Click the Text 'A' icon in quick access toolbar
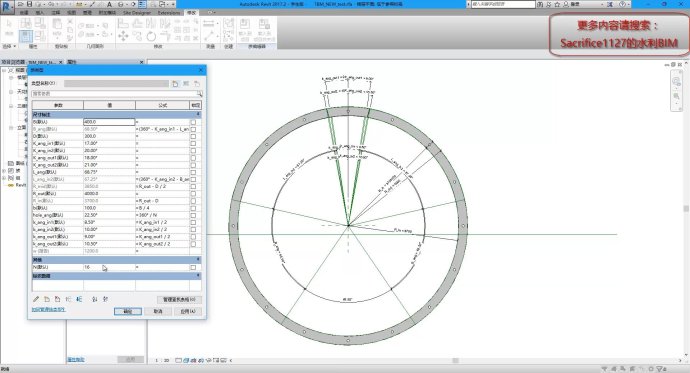The height and width of the screenshot is (373, 690). click(x=109, y=4)
